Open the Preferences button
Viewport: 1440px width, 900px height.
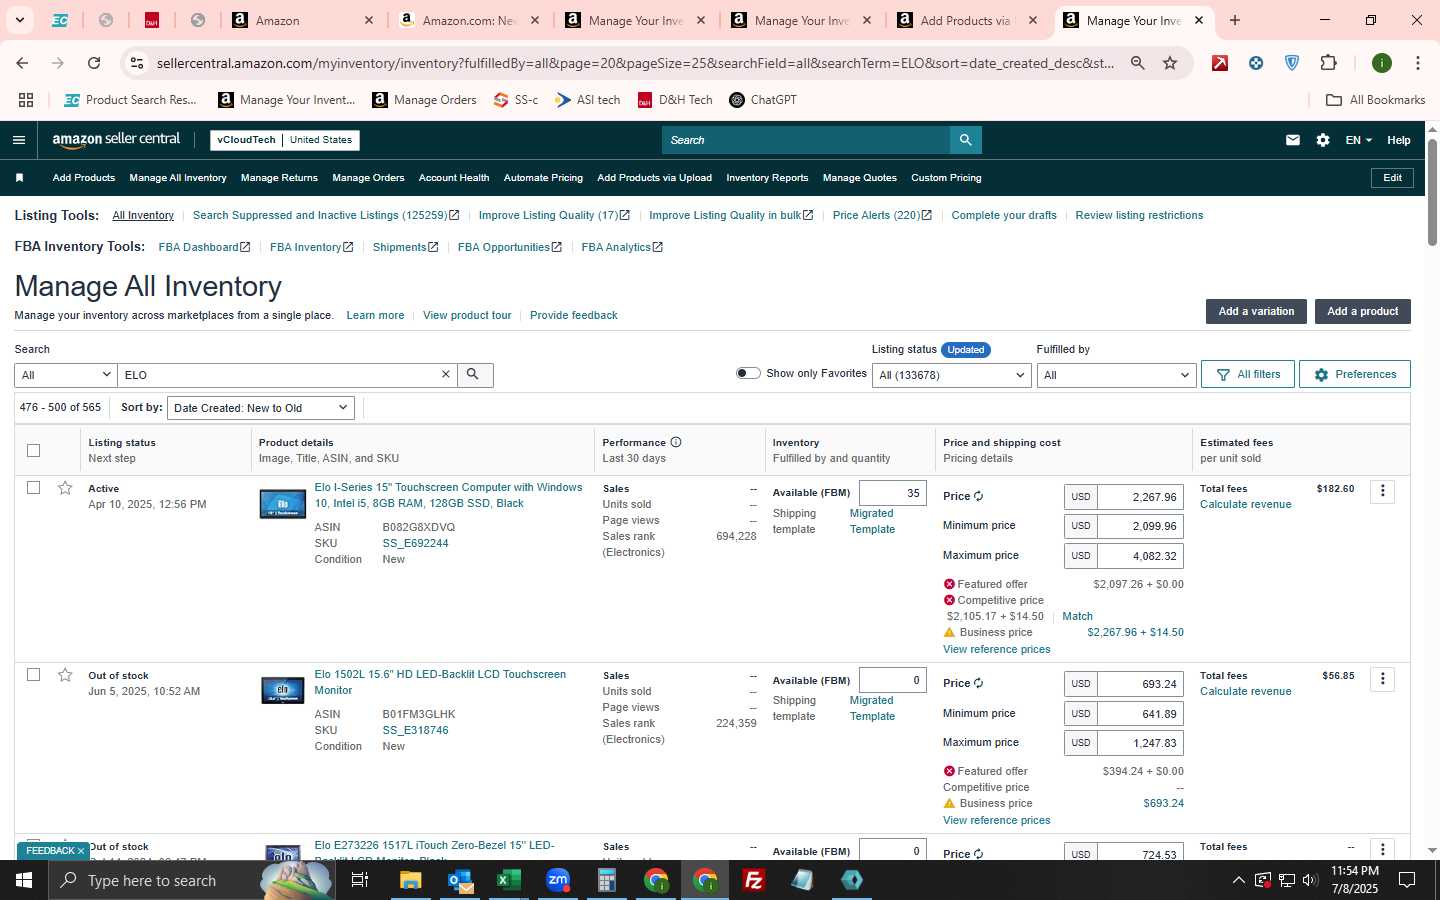[1355, 375]
